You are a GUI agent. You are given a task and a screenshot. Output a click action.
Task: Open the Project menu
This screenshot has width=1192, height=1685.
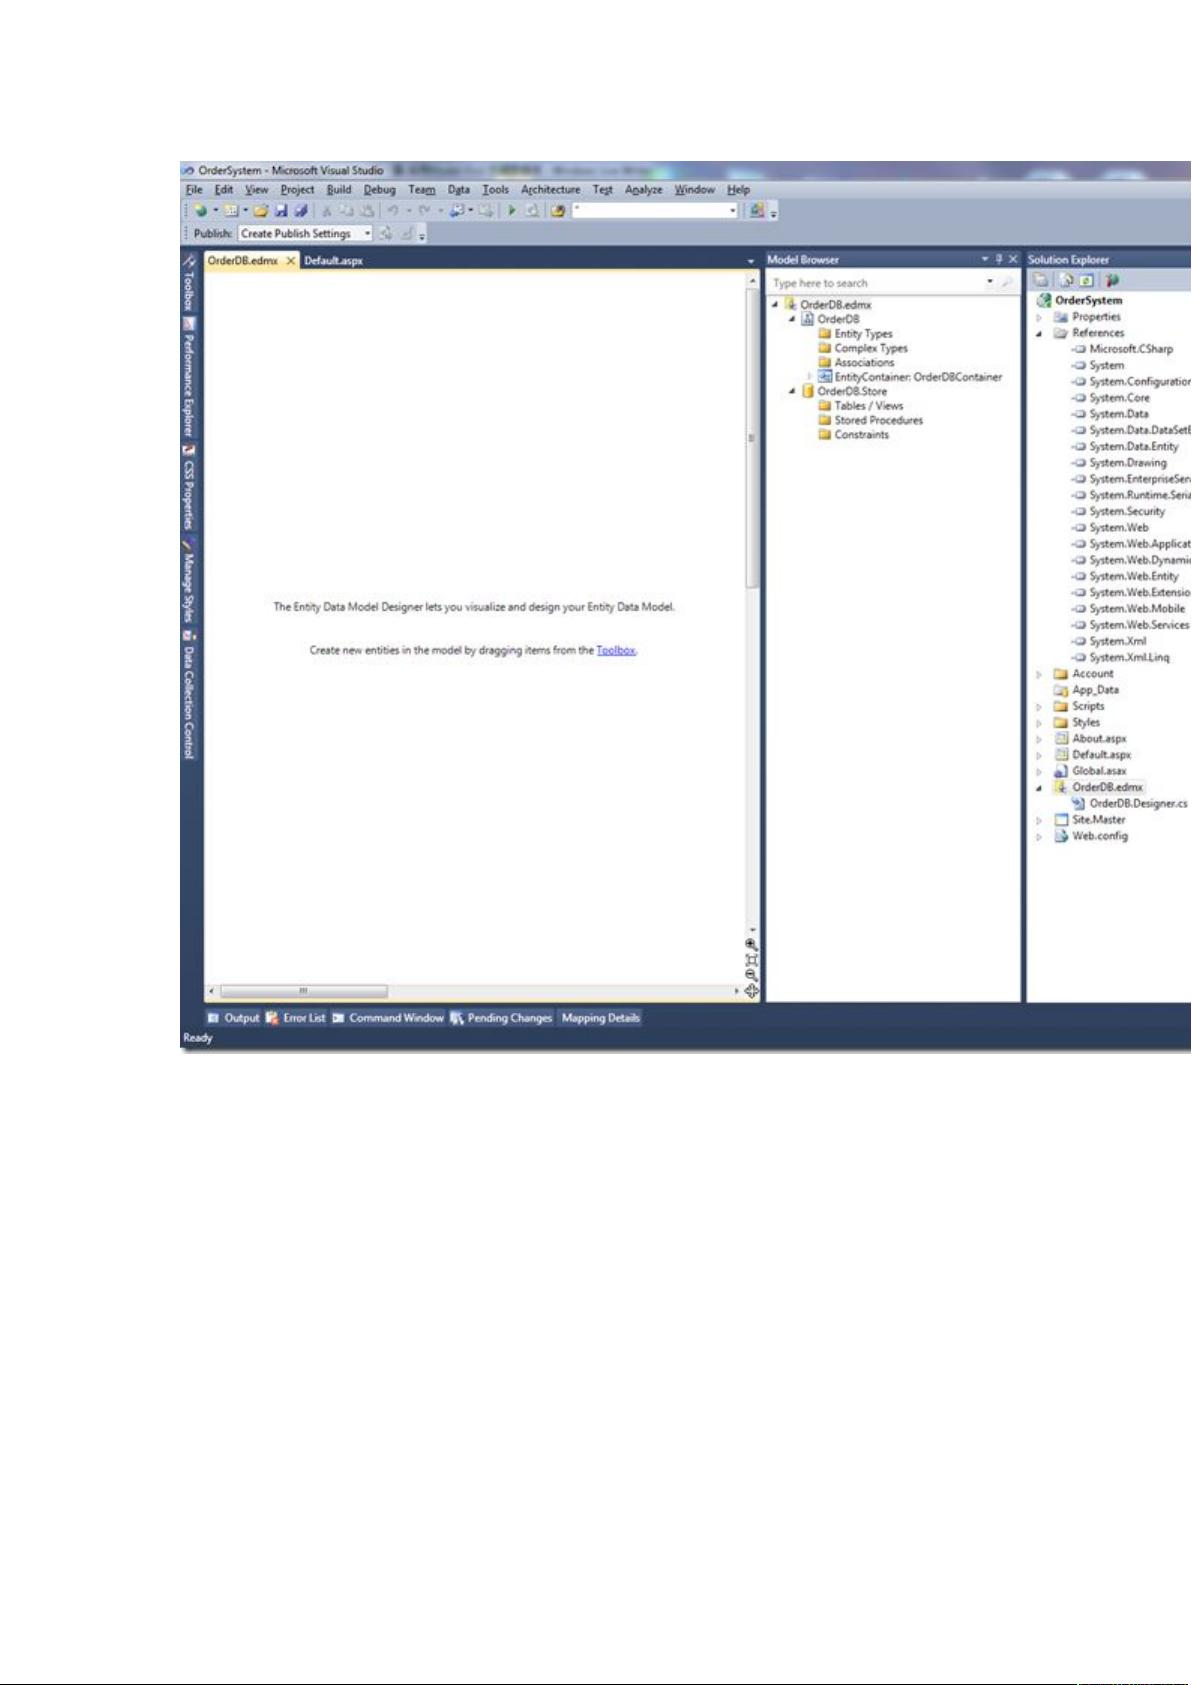(297, 189)
